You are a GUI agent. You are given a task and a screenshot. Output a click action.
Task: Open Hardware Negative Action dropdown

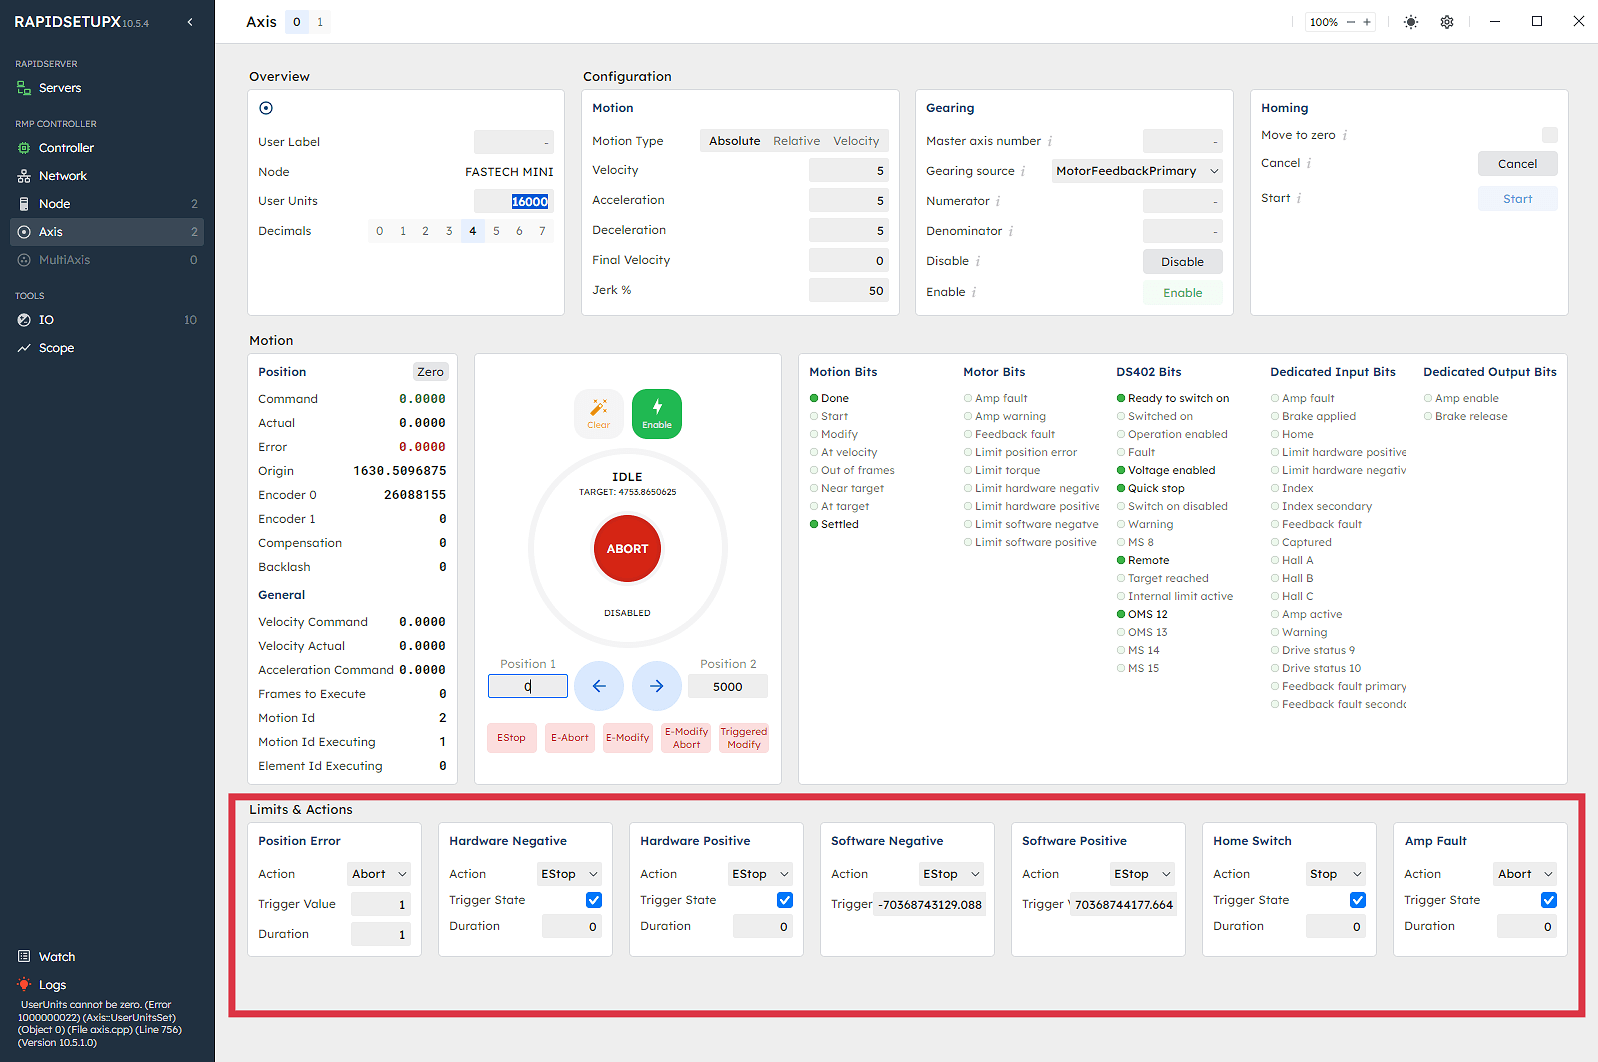(570, 874)
